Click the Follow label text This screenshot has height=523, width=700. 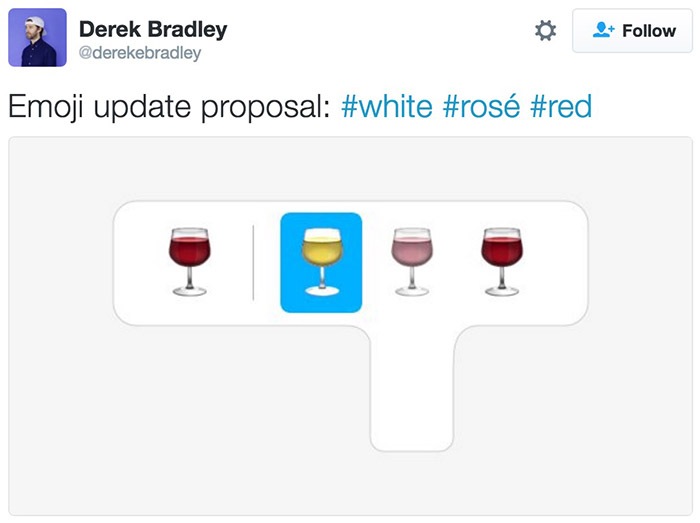point(649,31)
